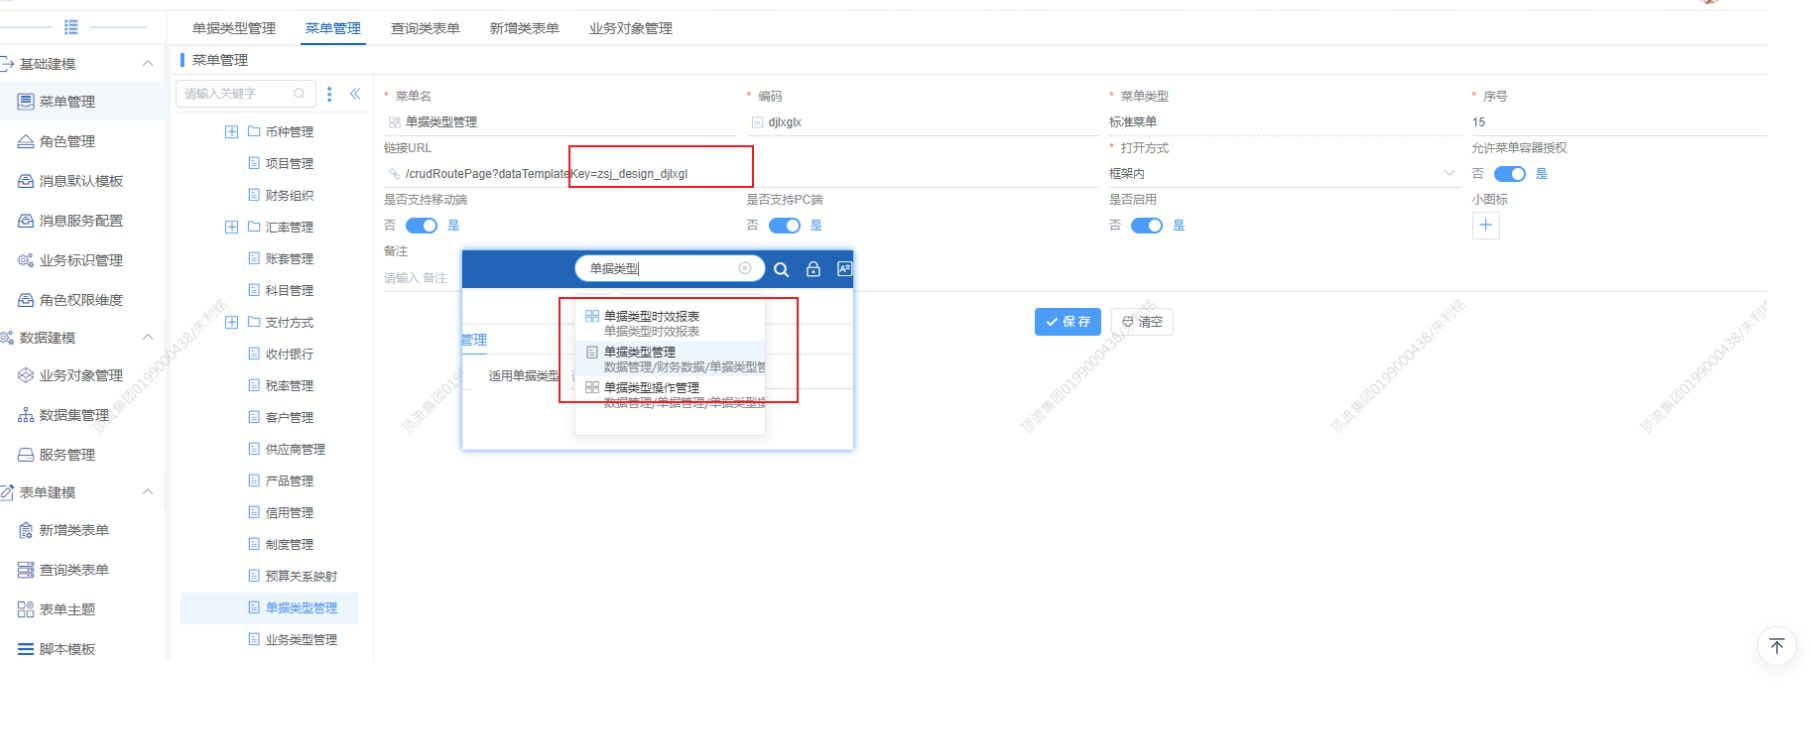Switch to 单据类型管理 tab
This screenshot has height=734, width=1811.
click(234, 28)
